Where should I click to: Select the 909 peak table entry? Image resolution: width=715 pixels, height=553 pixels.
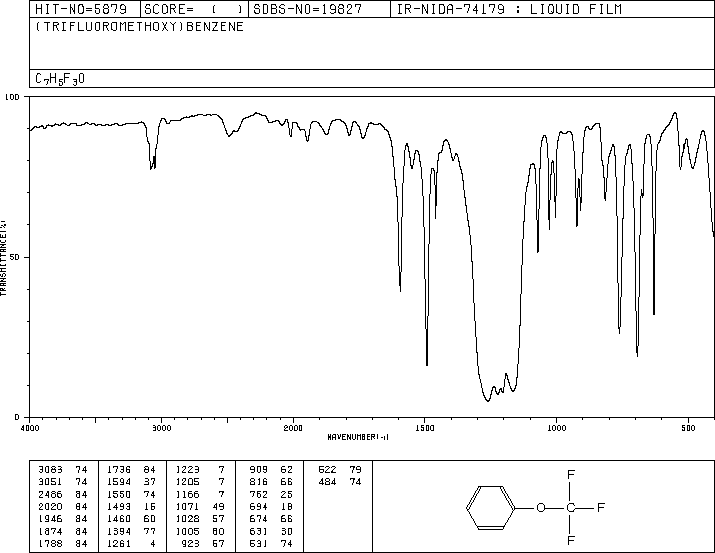(271, 470)
